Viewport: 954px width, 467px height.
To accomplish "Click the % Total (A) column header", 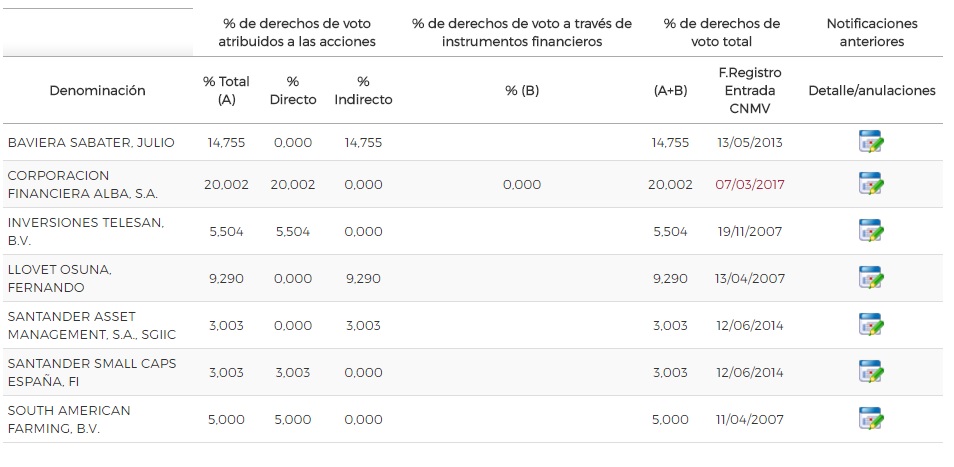I will tap(226, 90).
